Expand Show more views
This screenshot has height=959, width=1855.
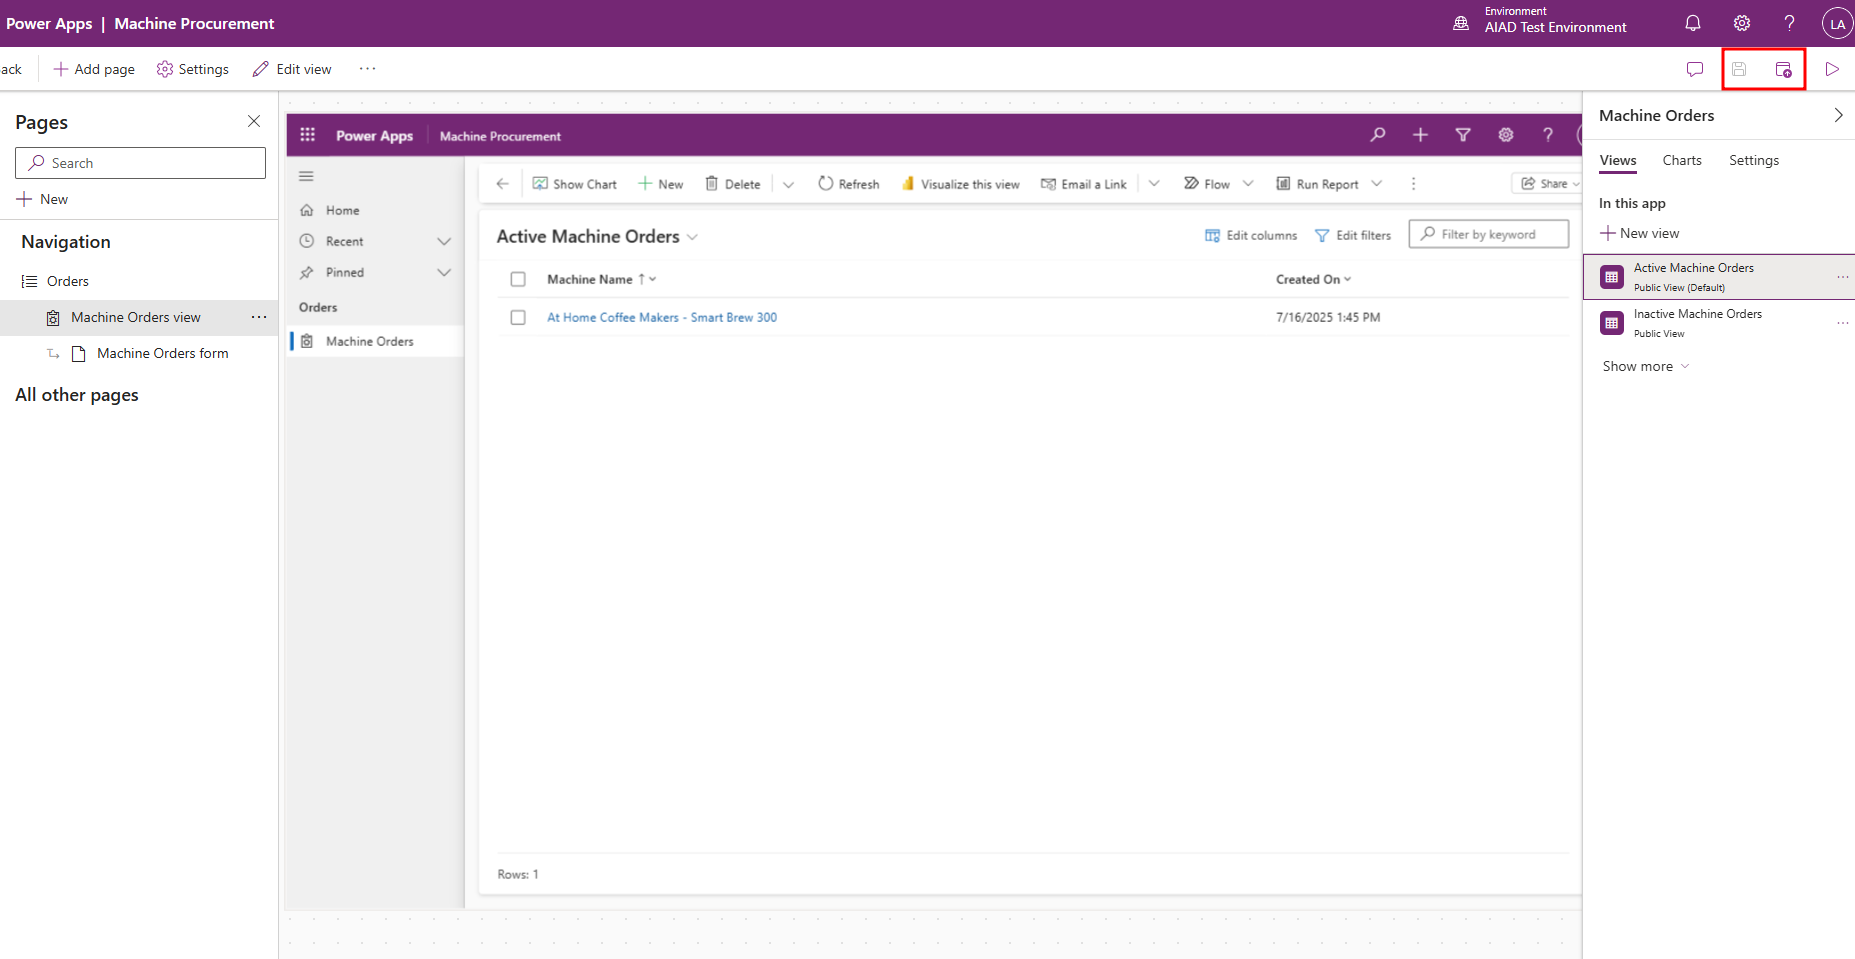coord(1646,366)
